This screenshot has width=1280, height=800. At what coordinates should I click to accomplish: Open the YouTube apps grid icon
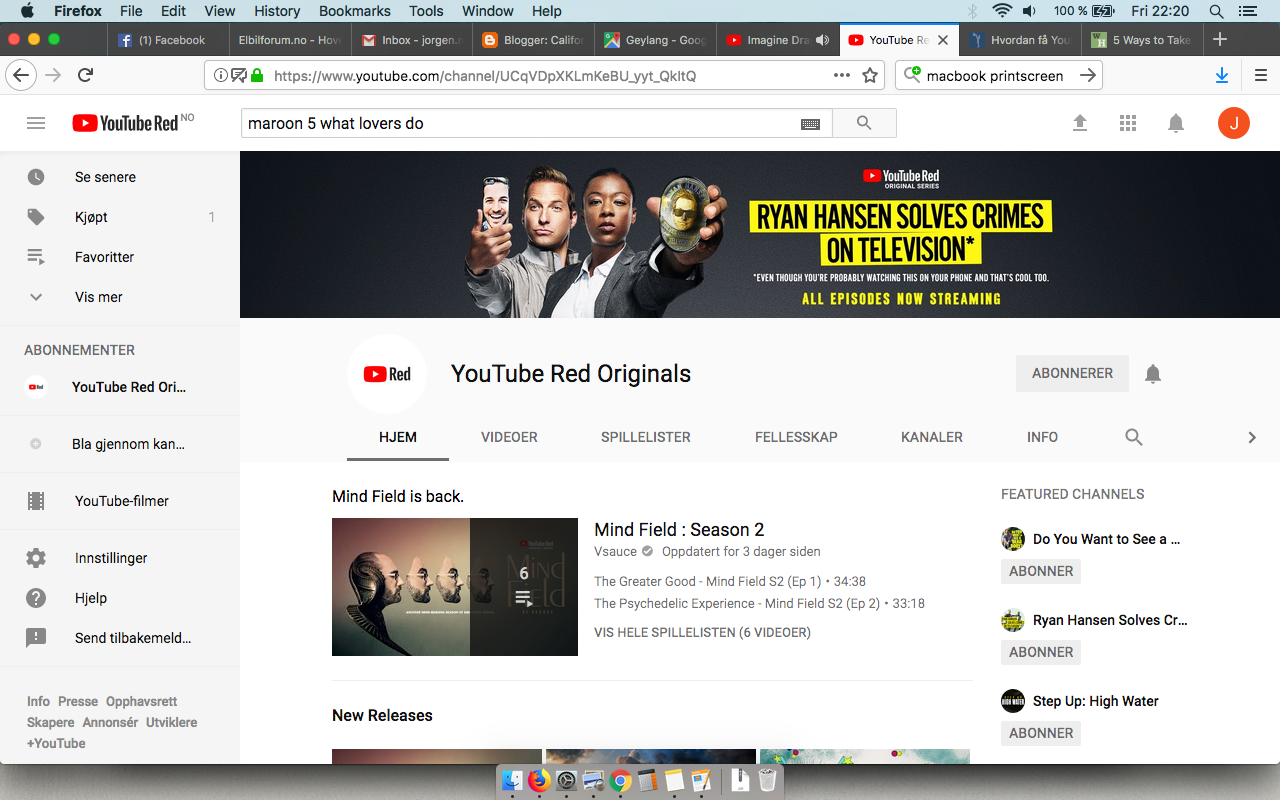[x=1128, y=123]
